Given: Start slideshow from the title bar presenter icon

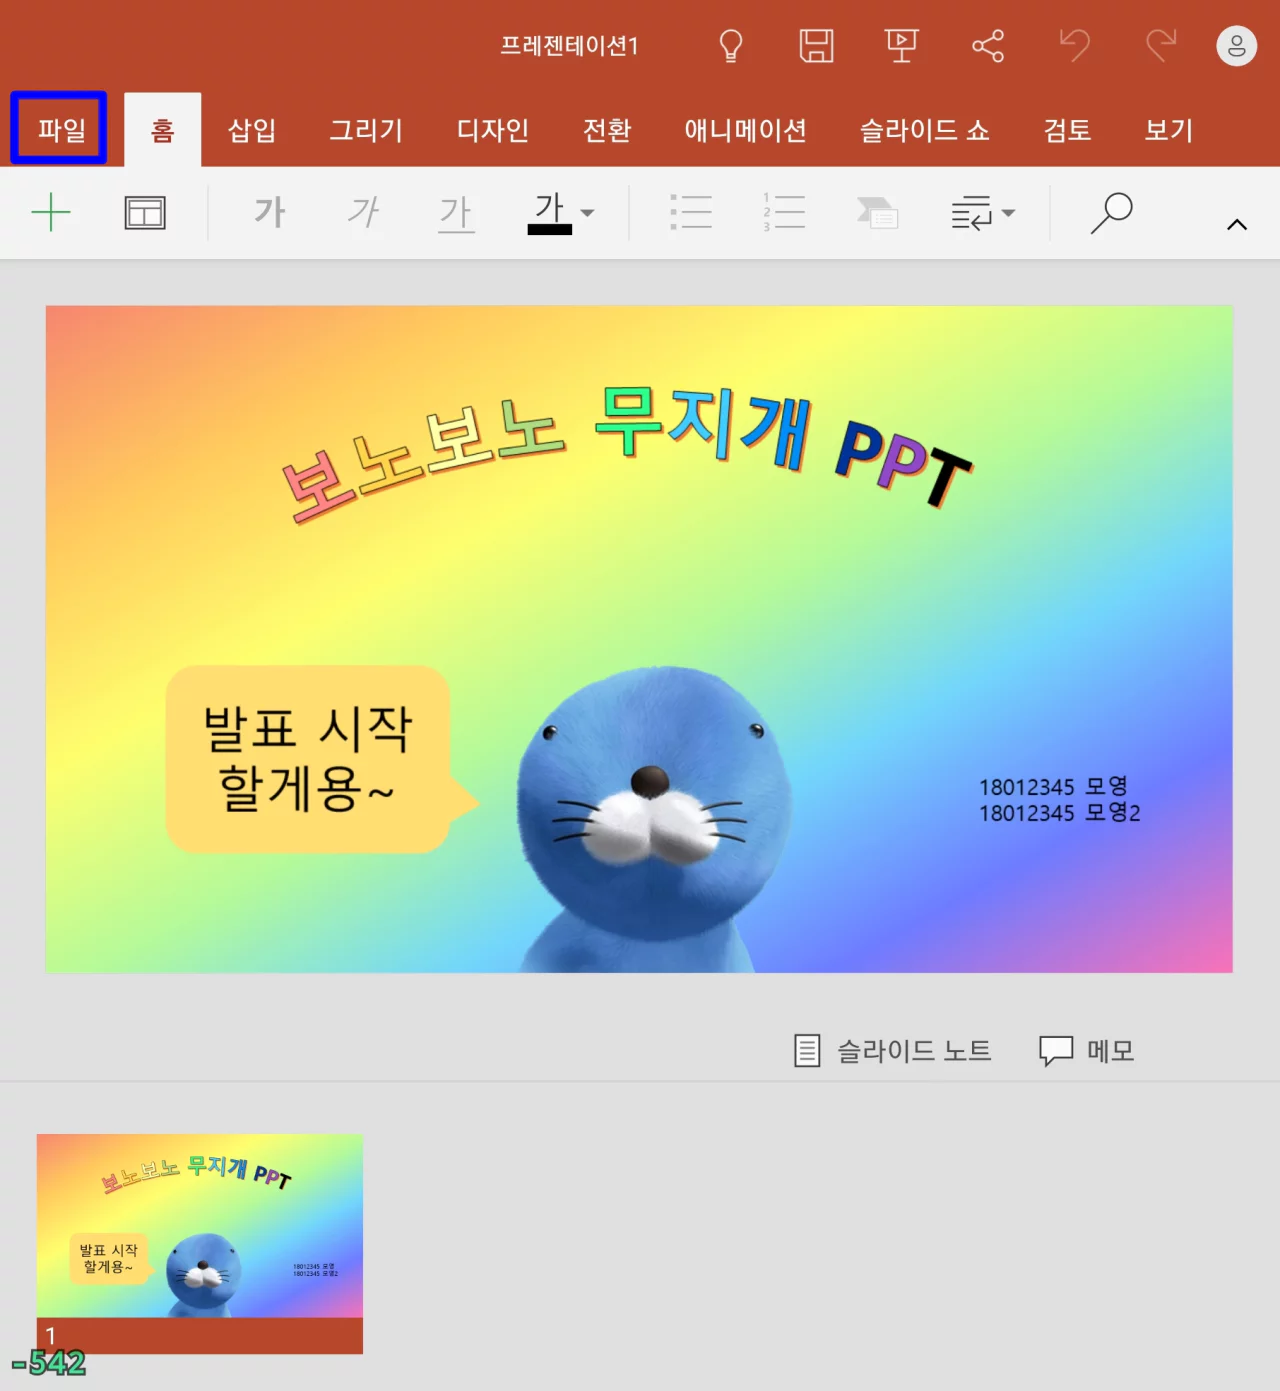Looking at the screenshot, I should click(x=901, y=46).
